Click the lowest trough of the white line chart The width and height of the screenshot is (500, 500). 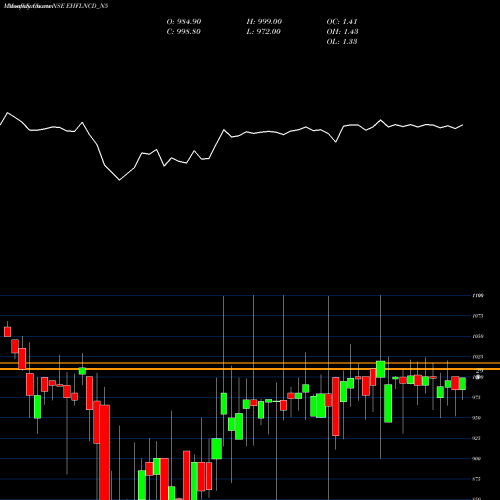[x=120, y=180]
